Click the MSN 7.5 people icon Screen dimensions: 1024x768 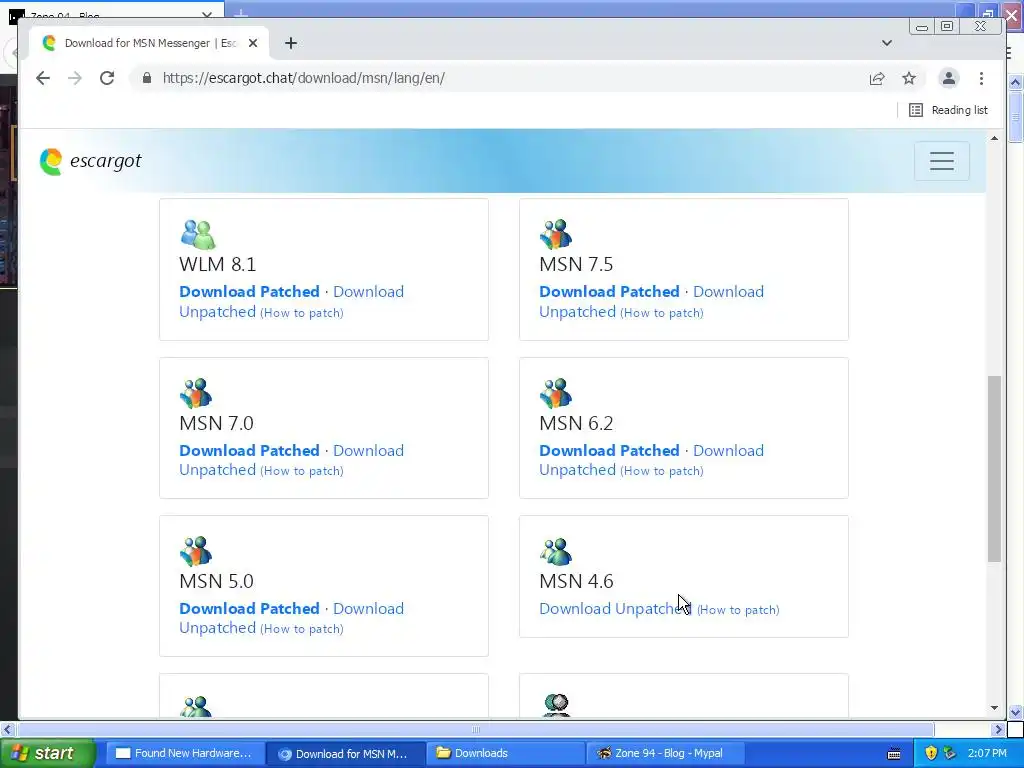[x=556, y=234]
